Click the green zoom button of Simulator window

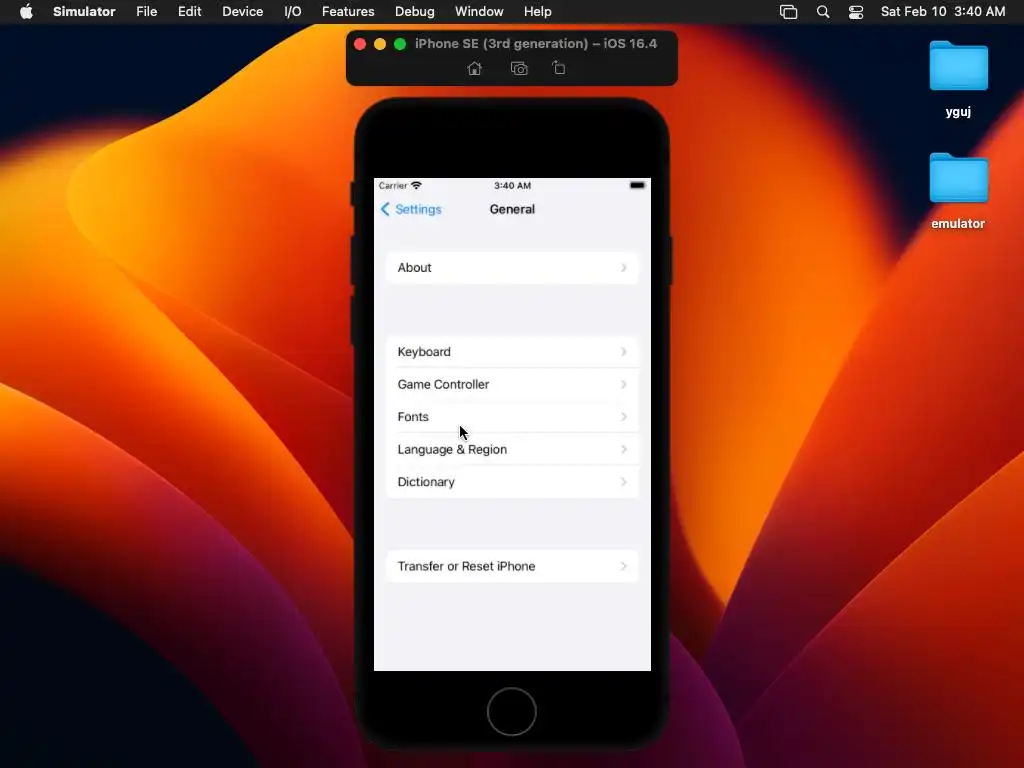400,44
